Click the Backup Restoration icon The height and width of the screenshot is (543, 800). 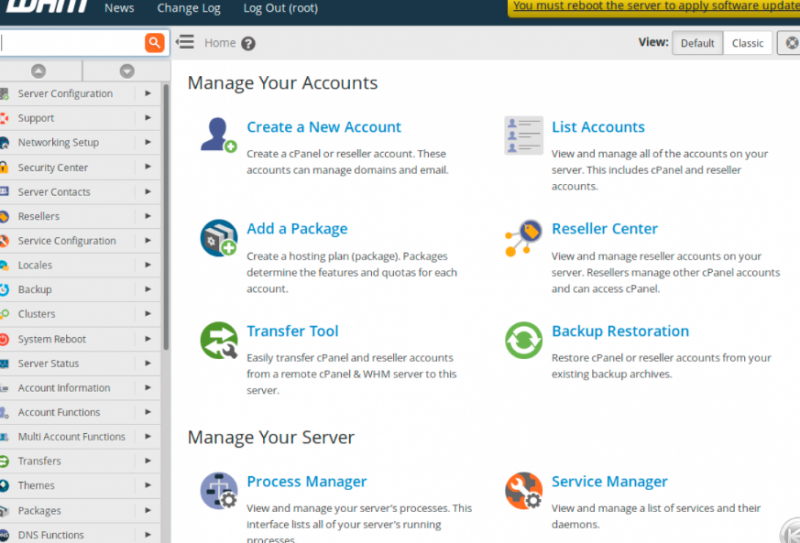[x=523, y=340]
